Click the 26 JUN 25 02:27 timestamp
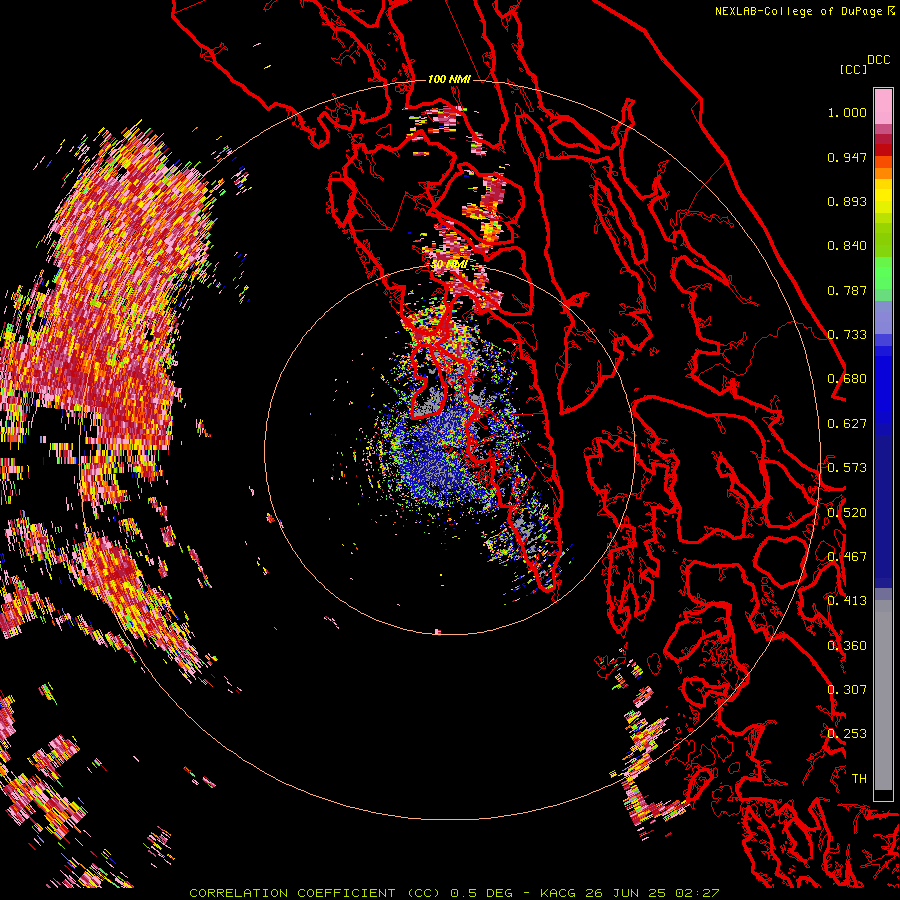Image resolution: width=900 pixels, height=900 pixels. point(652,893)
